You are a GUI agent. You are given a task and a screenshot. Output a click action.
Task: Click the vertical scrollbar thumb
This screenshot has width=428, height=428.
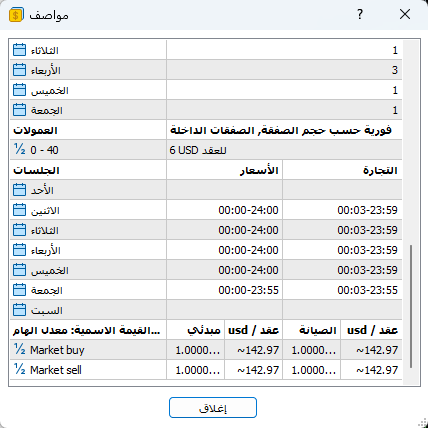point(411,306)
